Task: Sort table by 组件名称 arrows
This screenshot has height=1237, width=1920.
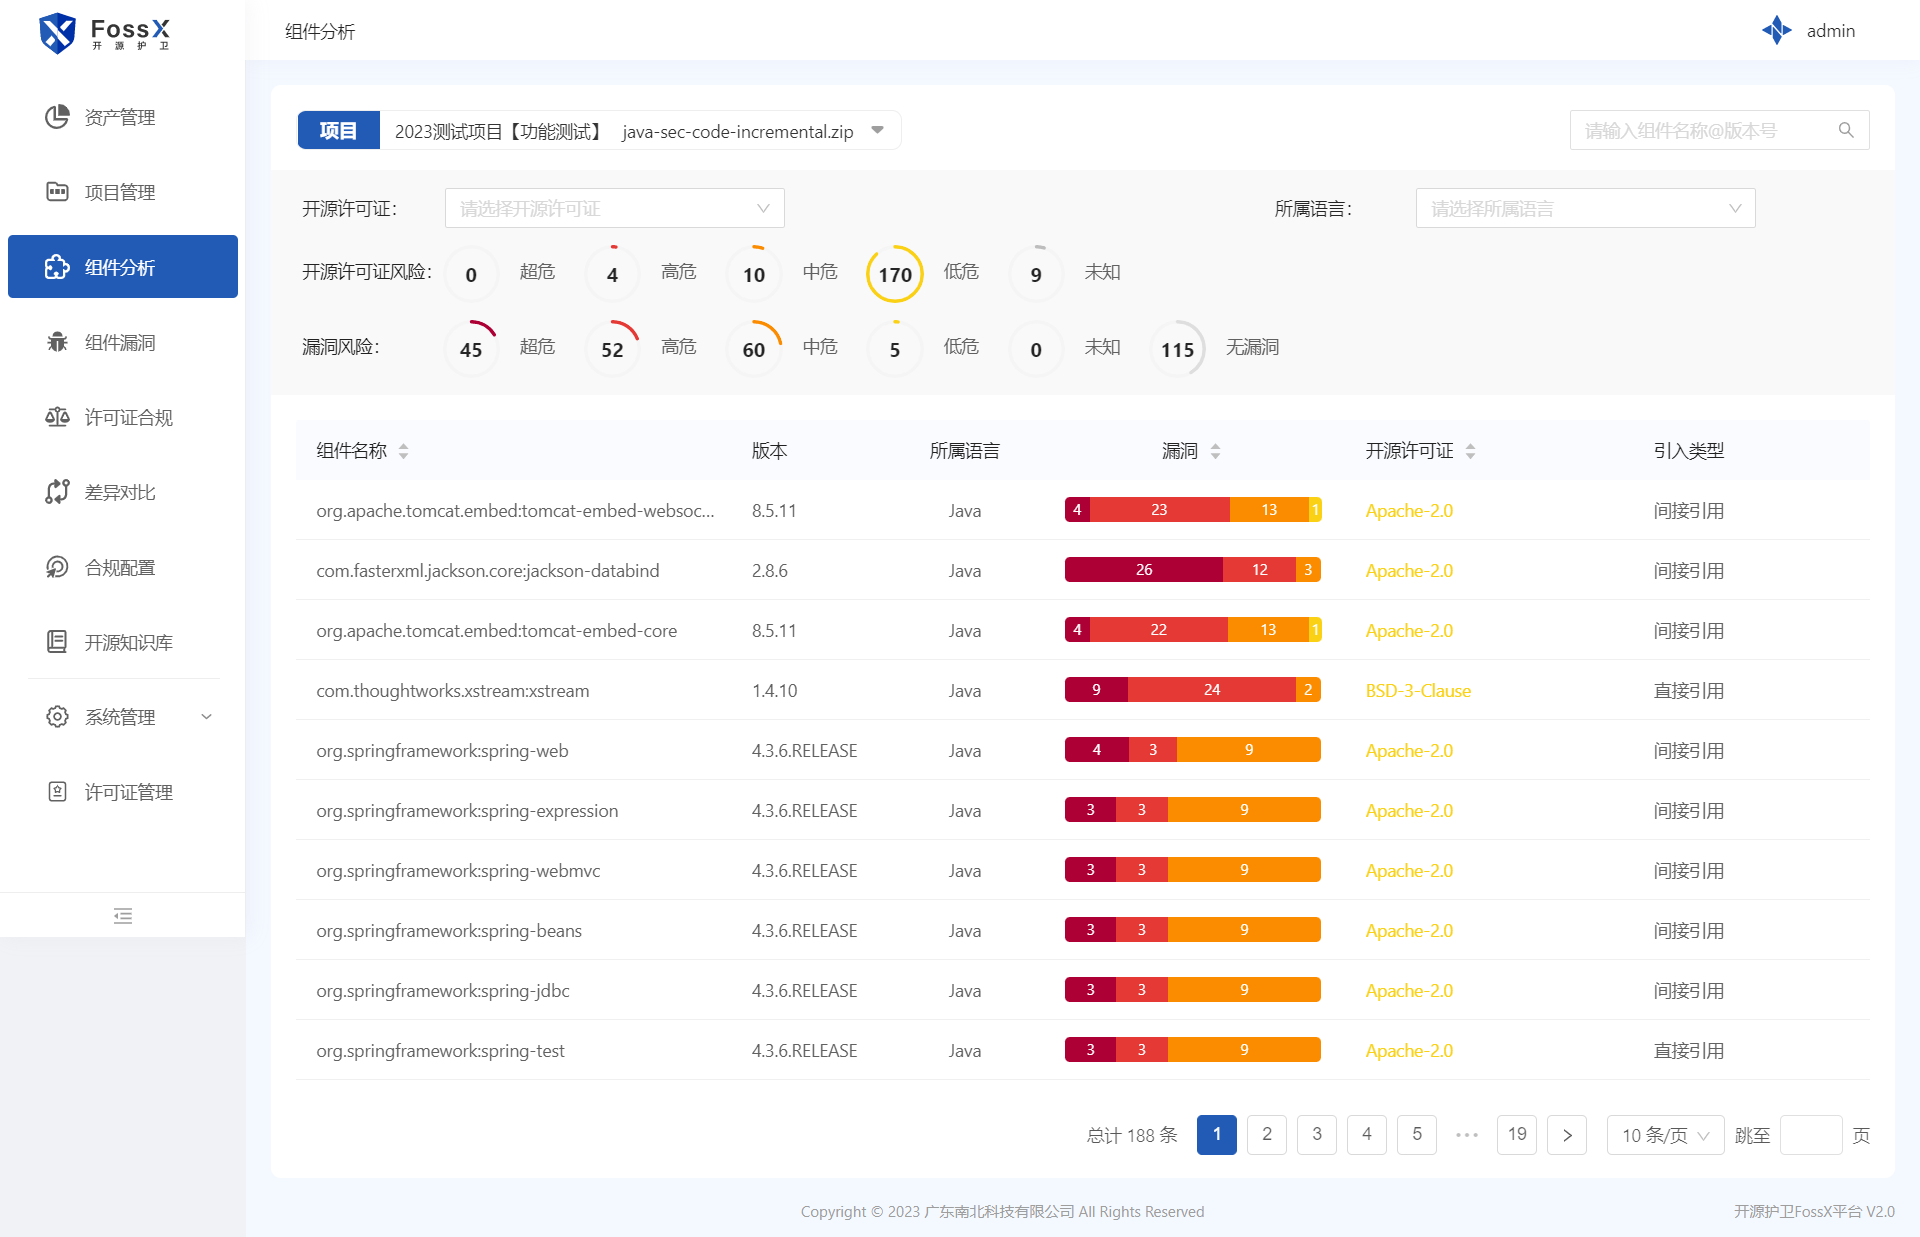Action: pos(404,451)
